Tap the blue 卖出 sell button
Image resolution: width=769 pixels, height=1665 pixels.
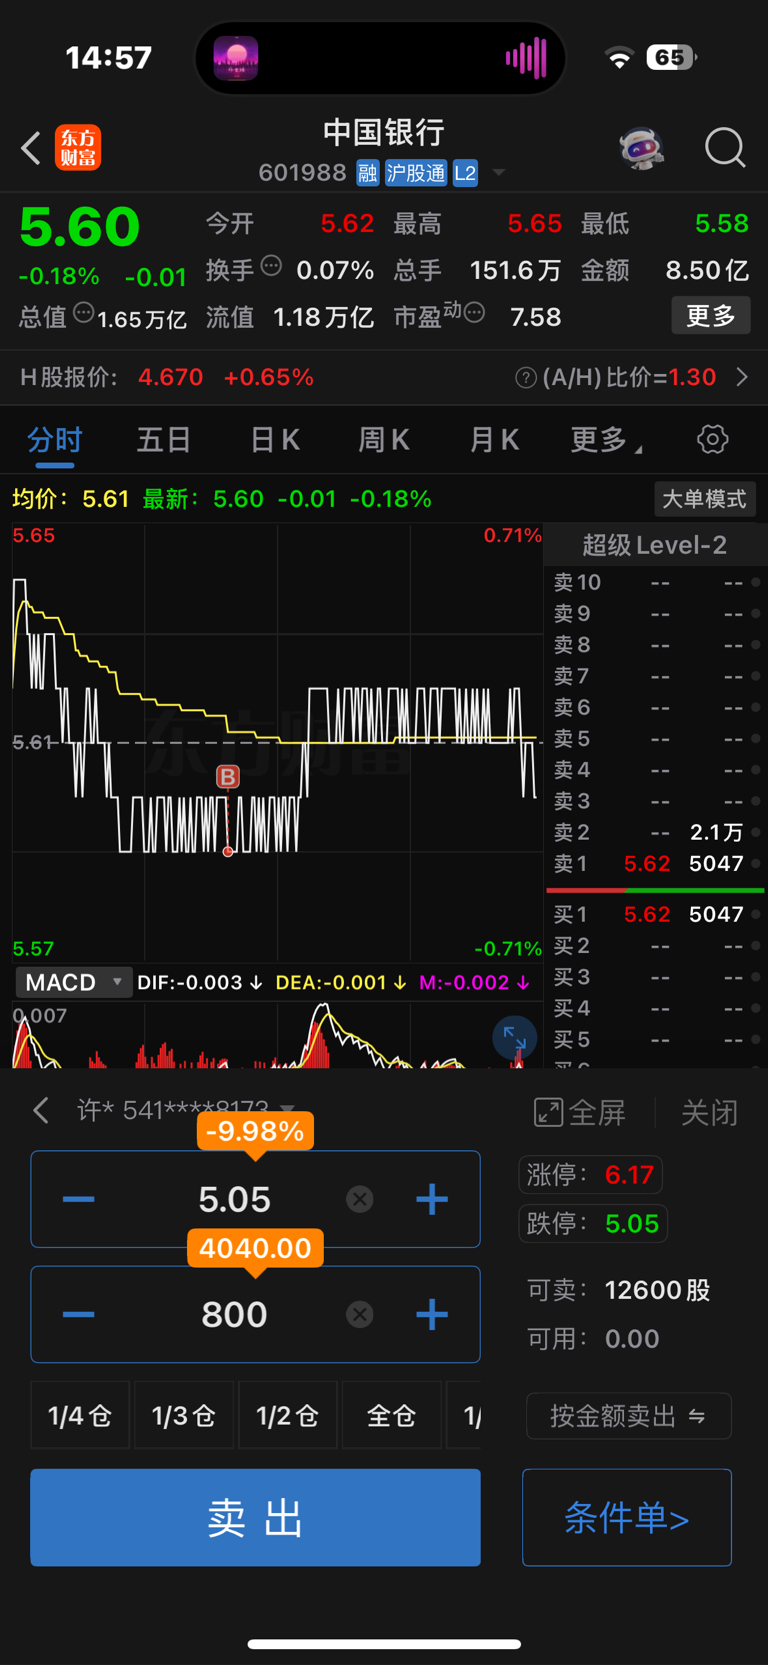(x=255, y=1517)
